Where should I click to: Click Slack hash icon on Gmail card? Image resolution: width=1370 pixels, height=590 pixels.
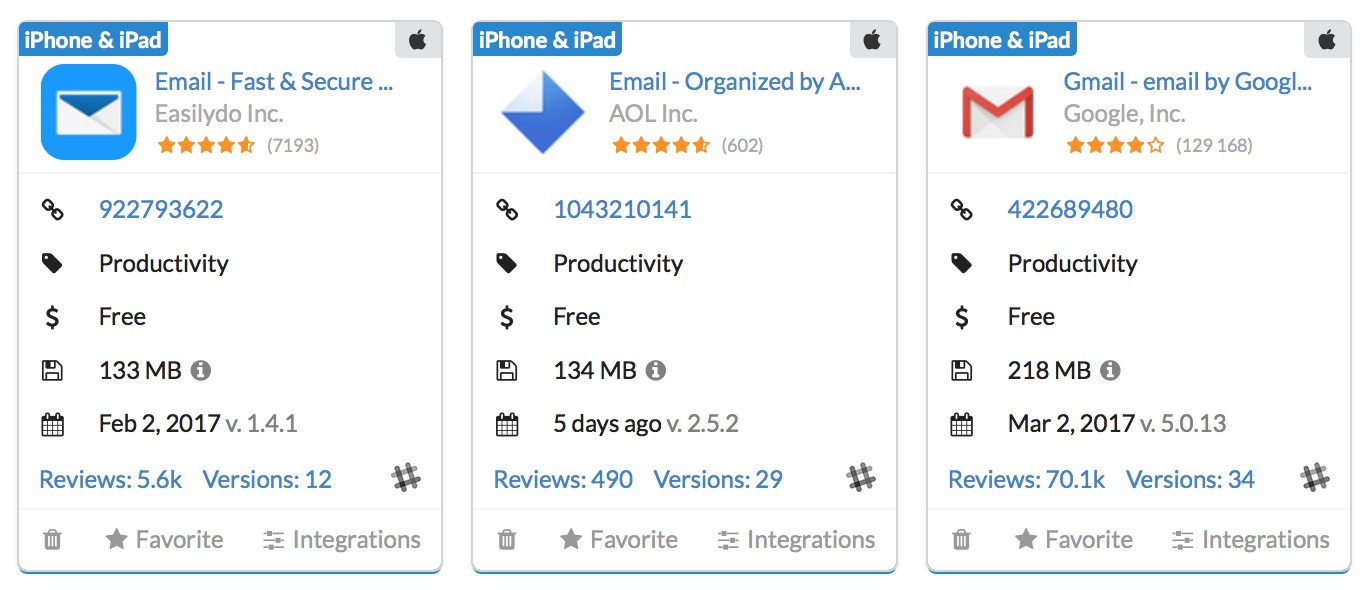1315,478
